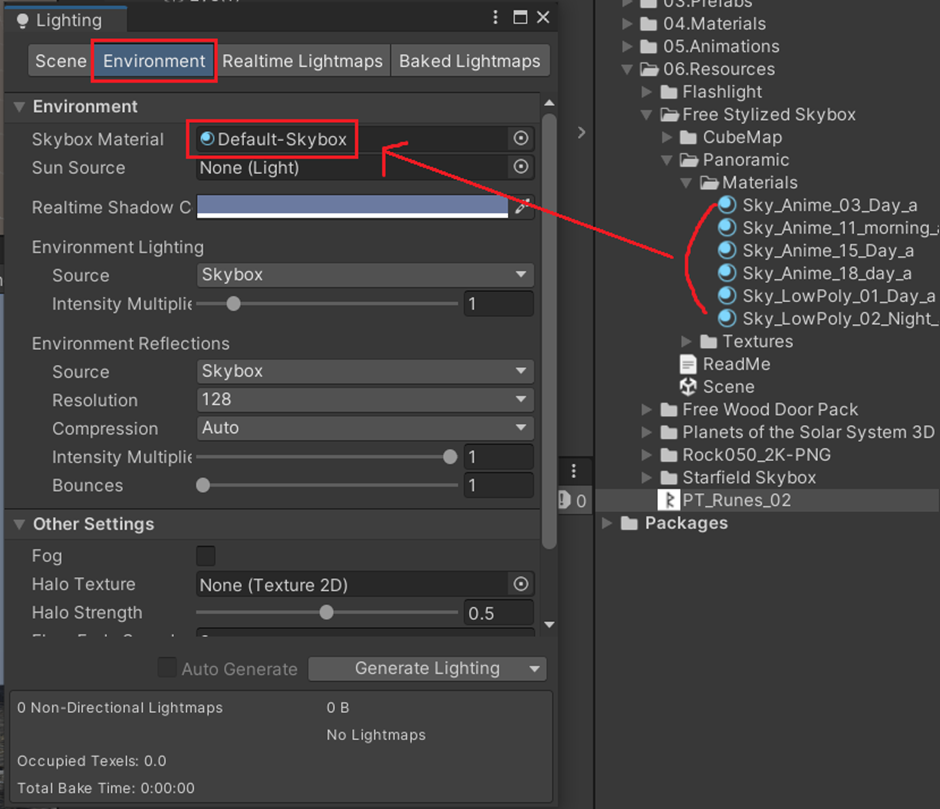Select the Scene asset under Free Stylized Skybox
This screenshot has width=940, height=809.
tap(717, 387)
